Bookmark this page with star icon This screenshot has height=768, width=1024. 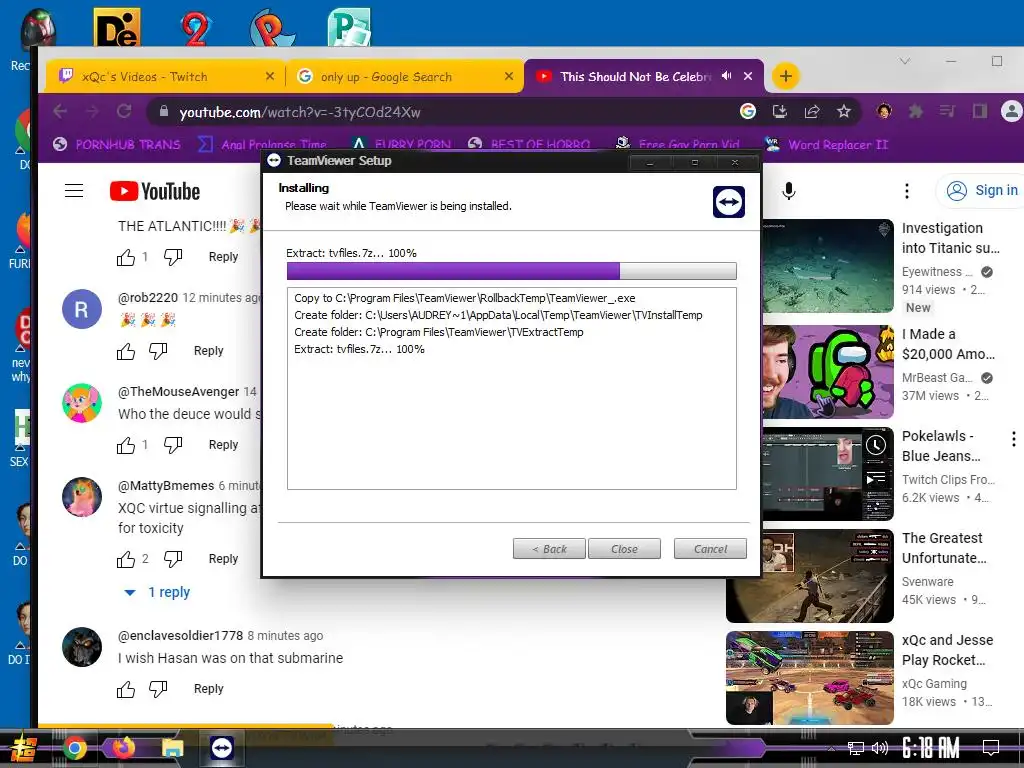(x=844, y=112)
